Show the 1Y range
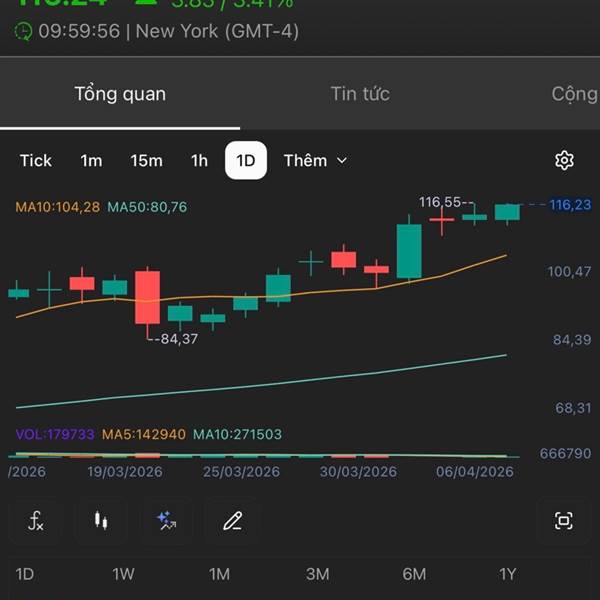600x600 pixels. tap(507, 574)
